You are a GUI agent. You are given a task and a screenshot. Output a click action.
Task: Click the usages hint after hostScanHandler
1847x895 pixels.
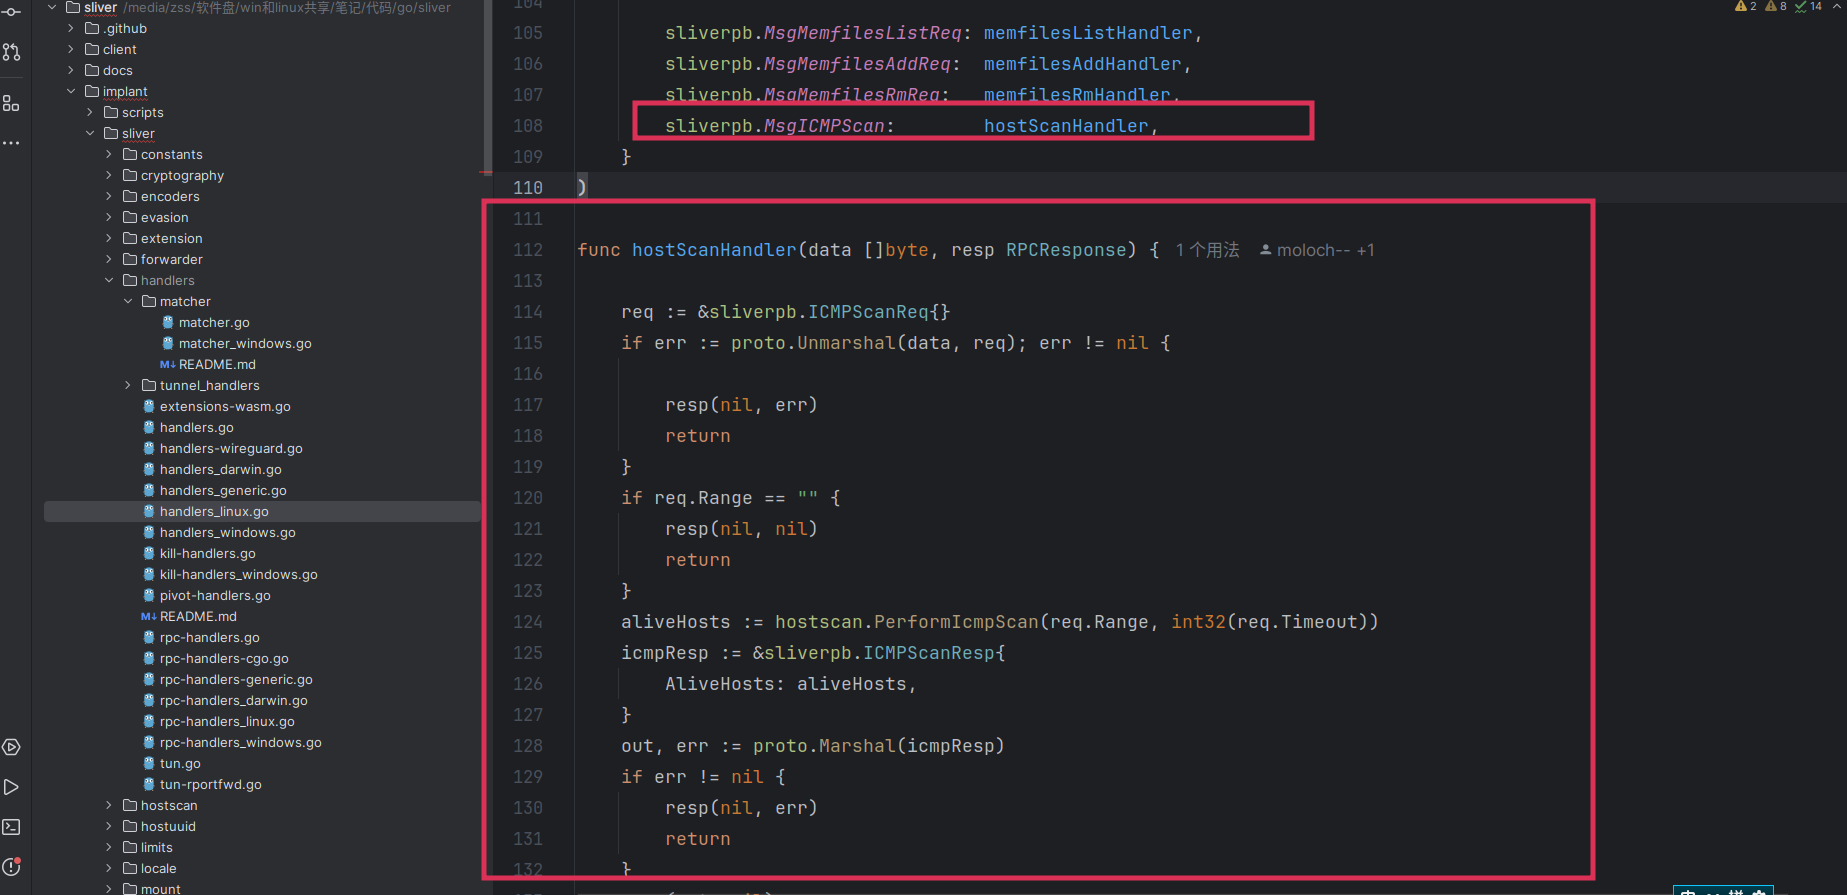(1207, 250)
